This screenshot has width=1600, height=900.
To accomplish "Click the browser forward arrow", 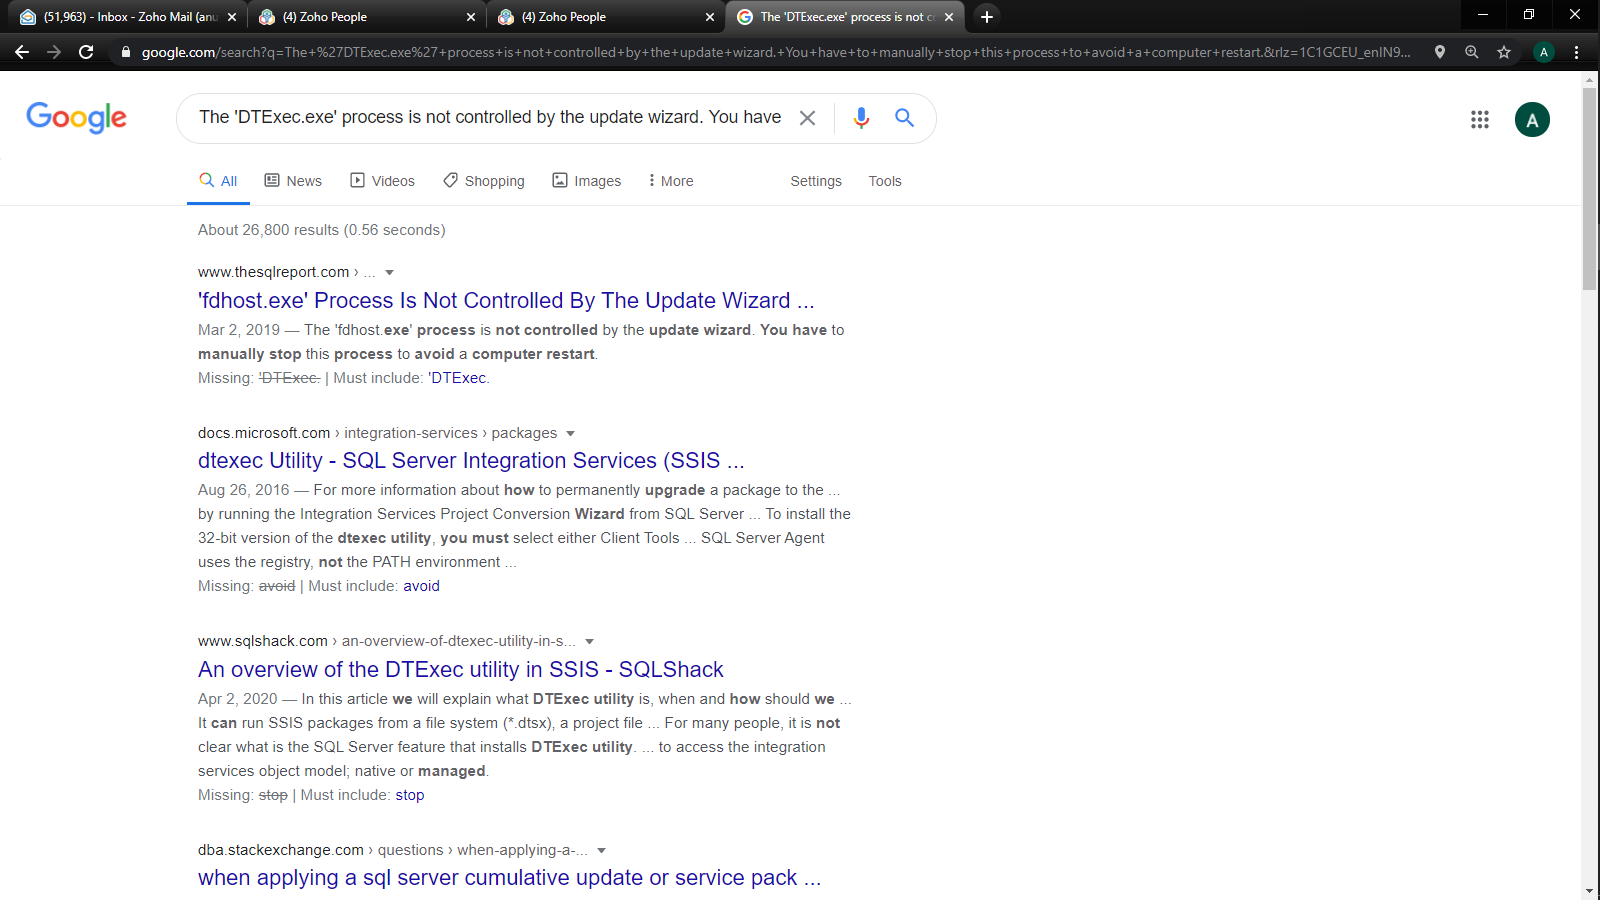I will [x=54, y=52].
